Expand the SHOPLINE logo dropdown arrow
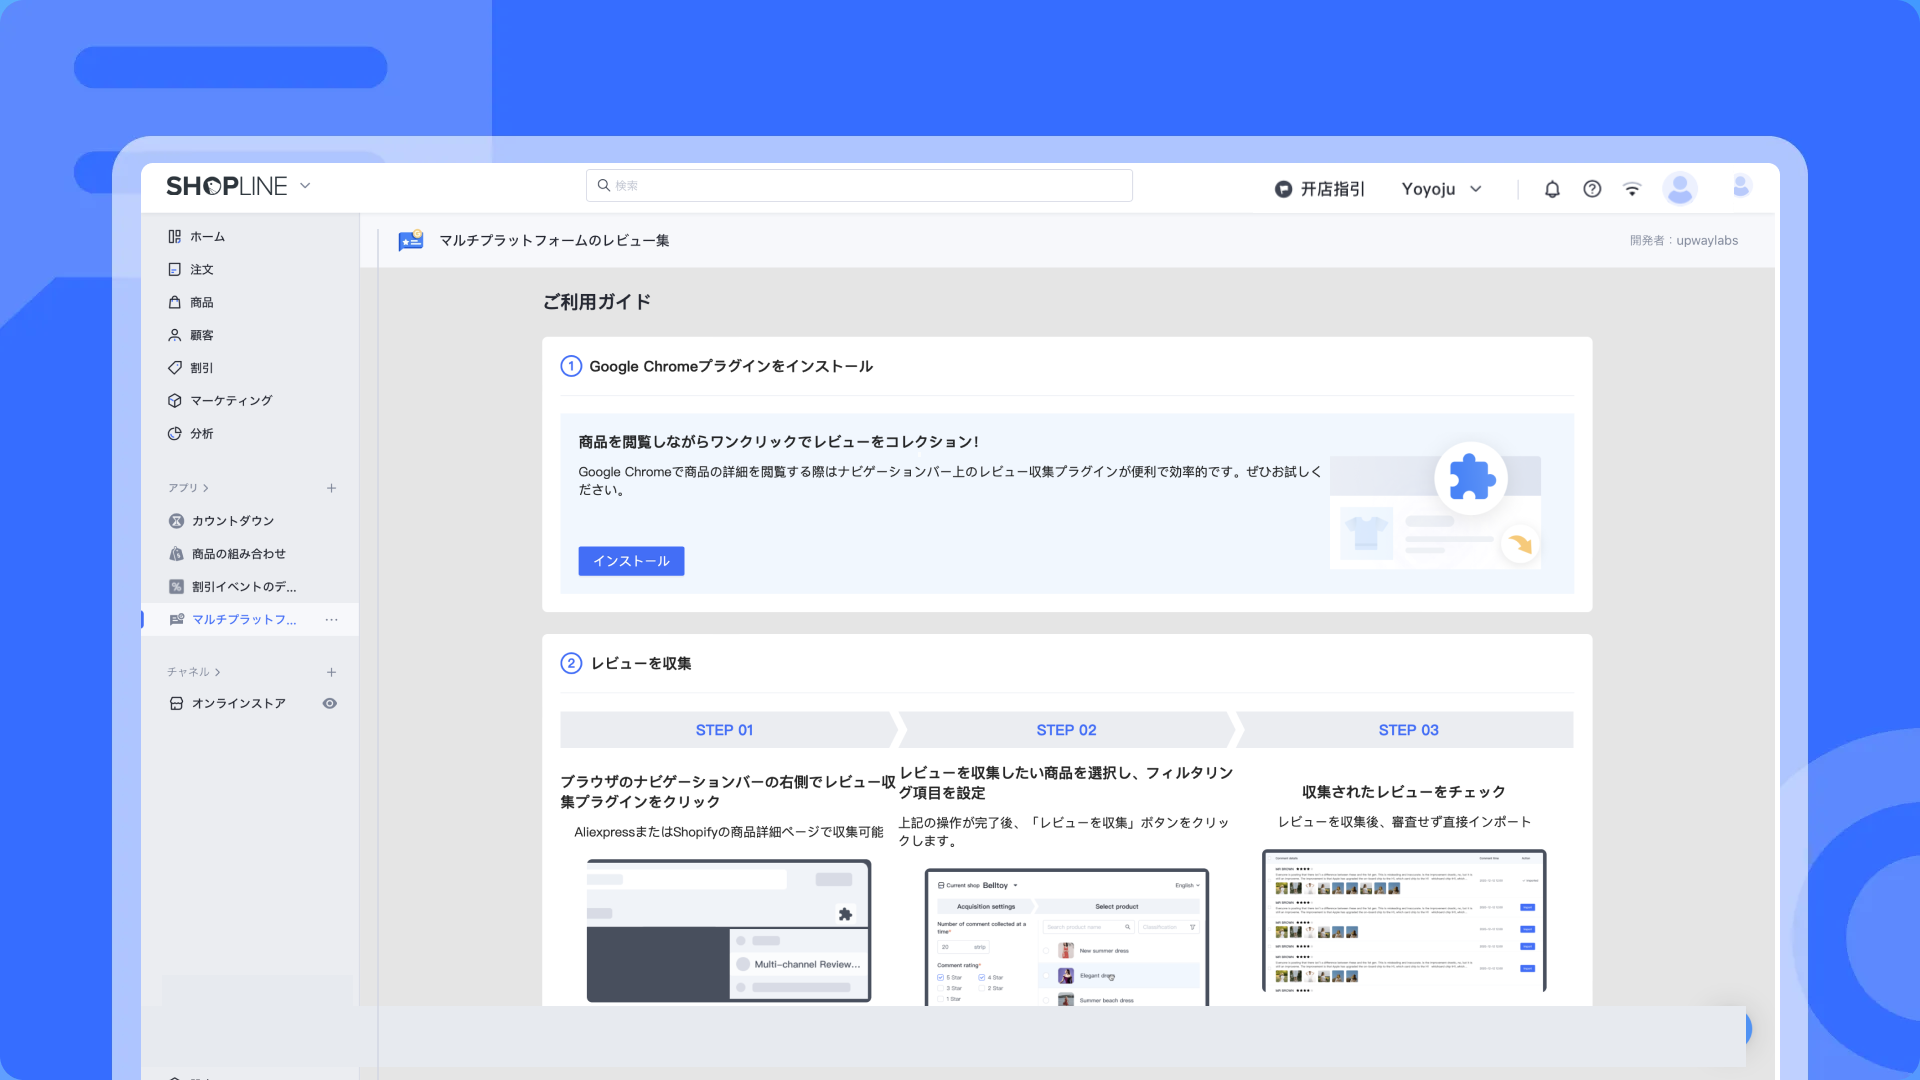The width and height of the screenshot is (1920, 1080). pyautogui.click(x=305, y=186)
